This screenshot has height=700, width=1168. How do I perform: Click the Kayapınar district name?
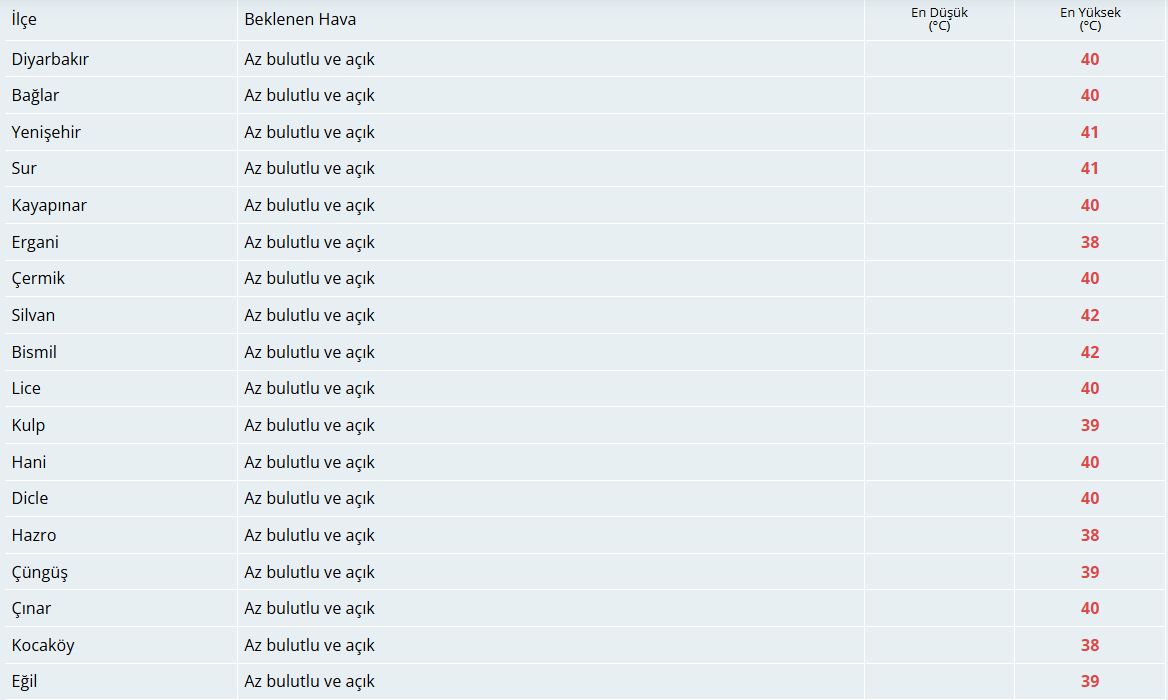click(x=49, y=206)
